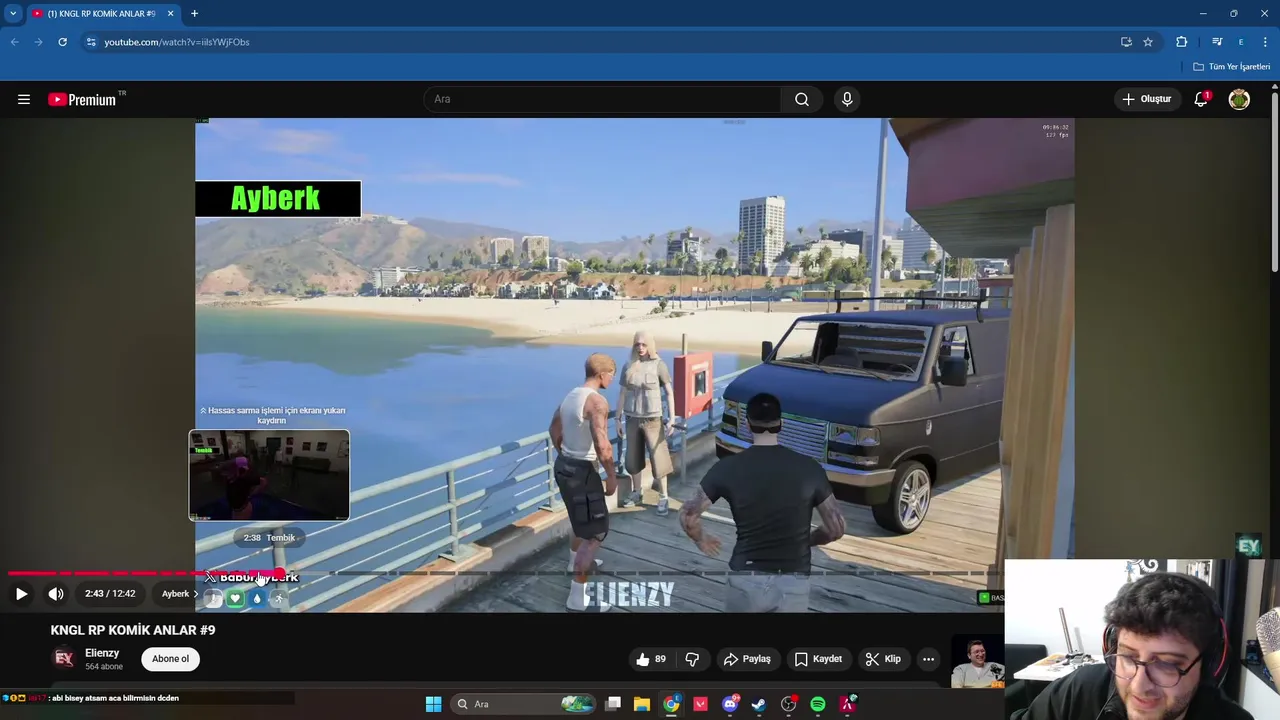Click the video title KNGL RP KOMİK ANLAR #9

click(x=133, y=630)
